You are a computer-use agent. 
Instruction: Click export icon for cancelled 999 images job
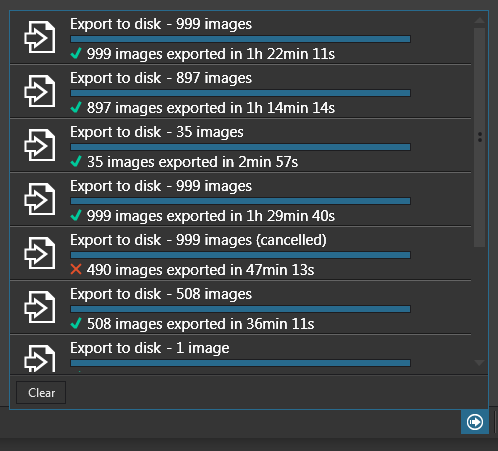point(40,253)
